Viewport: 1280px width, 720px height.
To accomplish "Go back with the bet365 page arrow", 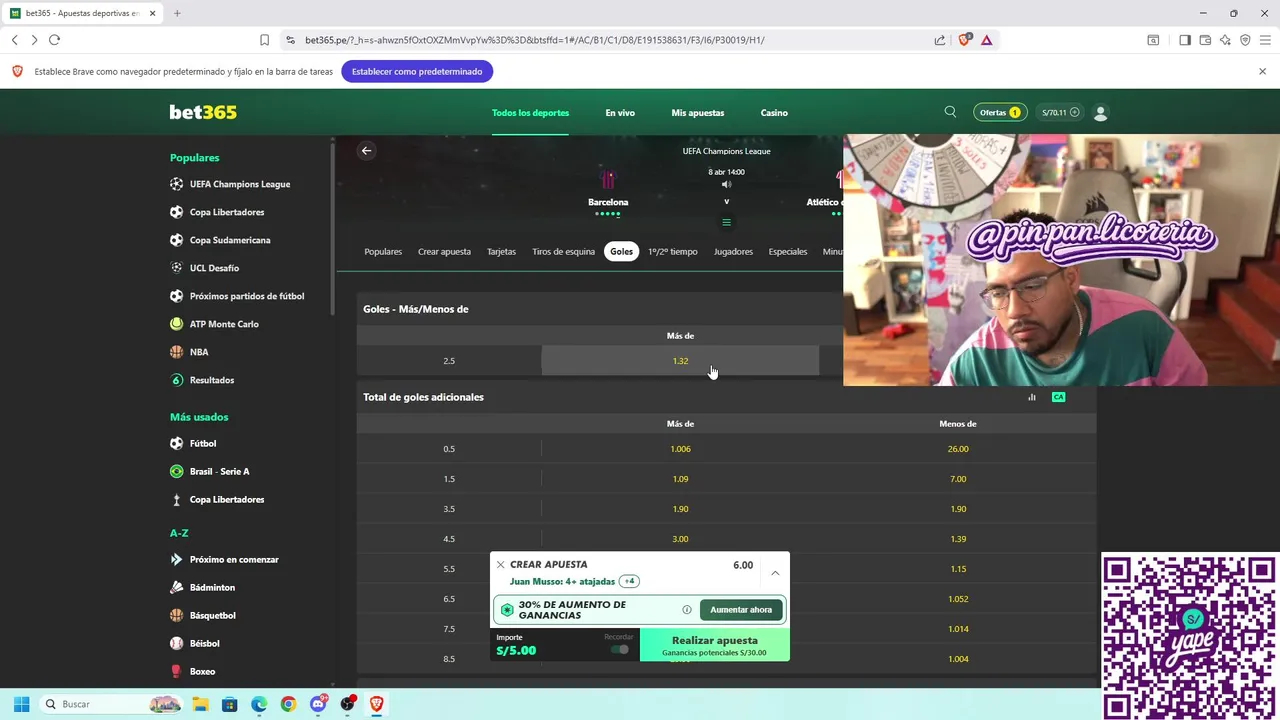I will (366, 151).
